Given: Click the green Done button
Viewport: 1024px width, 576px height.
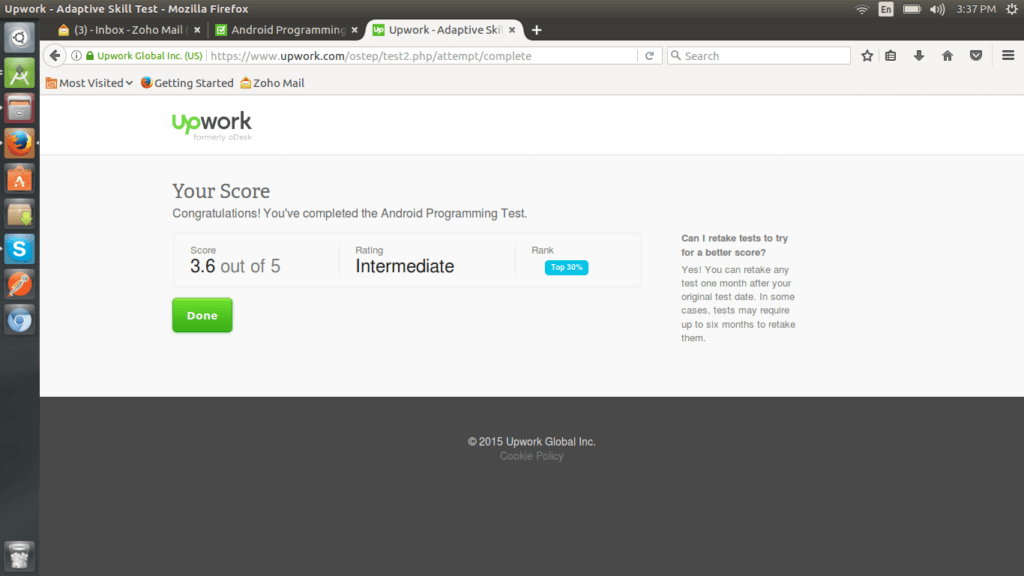Looking at the screenshot, I should click(202, 315).
